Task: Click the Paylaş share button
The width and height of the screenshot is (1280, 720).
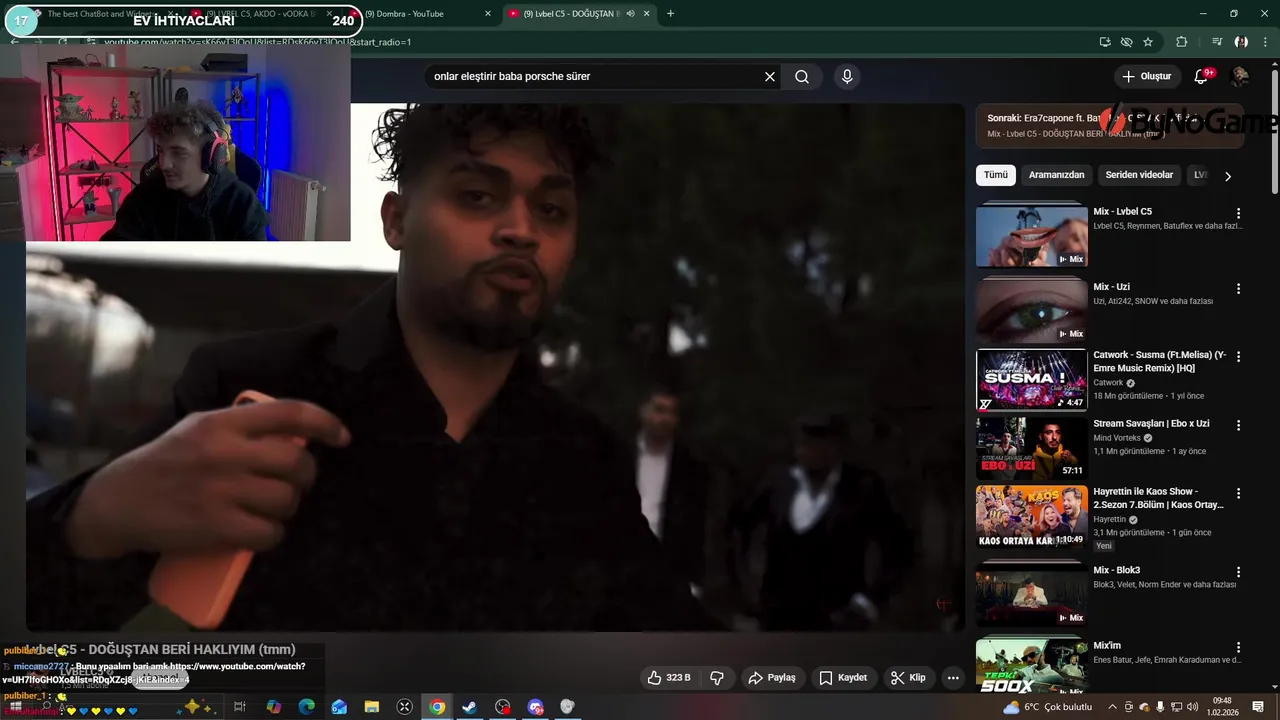Action: pyautogui.click(x=772, y=678)
